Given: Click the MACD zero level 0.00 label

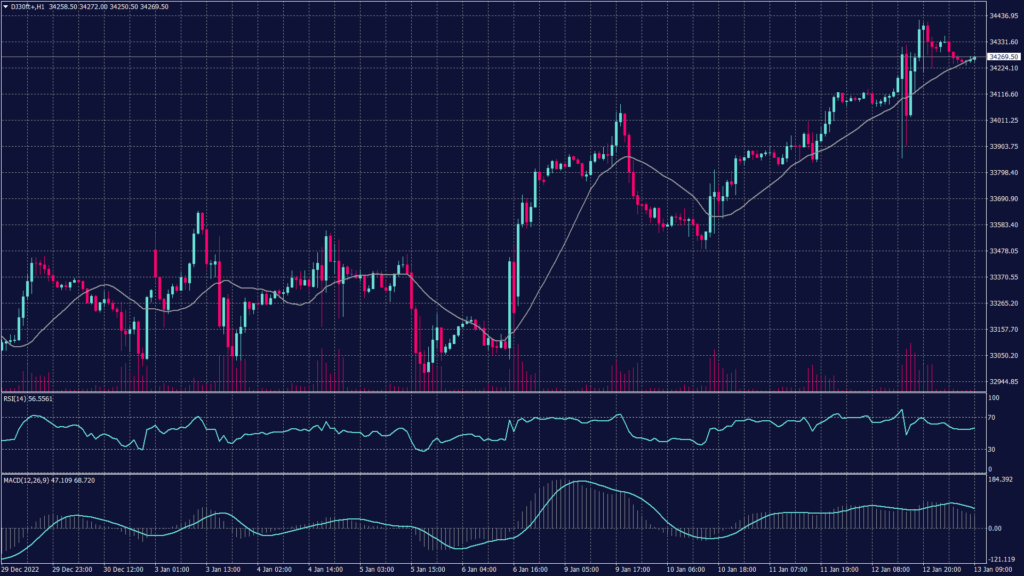Looking at the screenshot, I should (995, 528).
